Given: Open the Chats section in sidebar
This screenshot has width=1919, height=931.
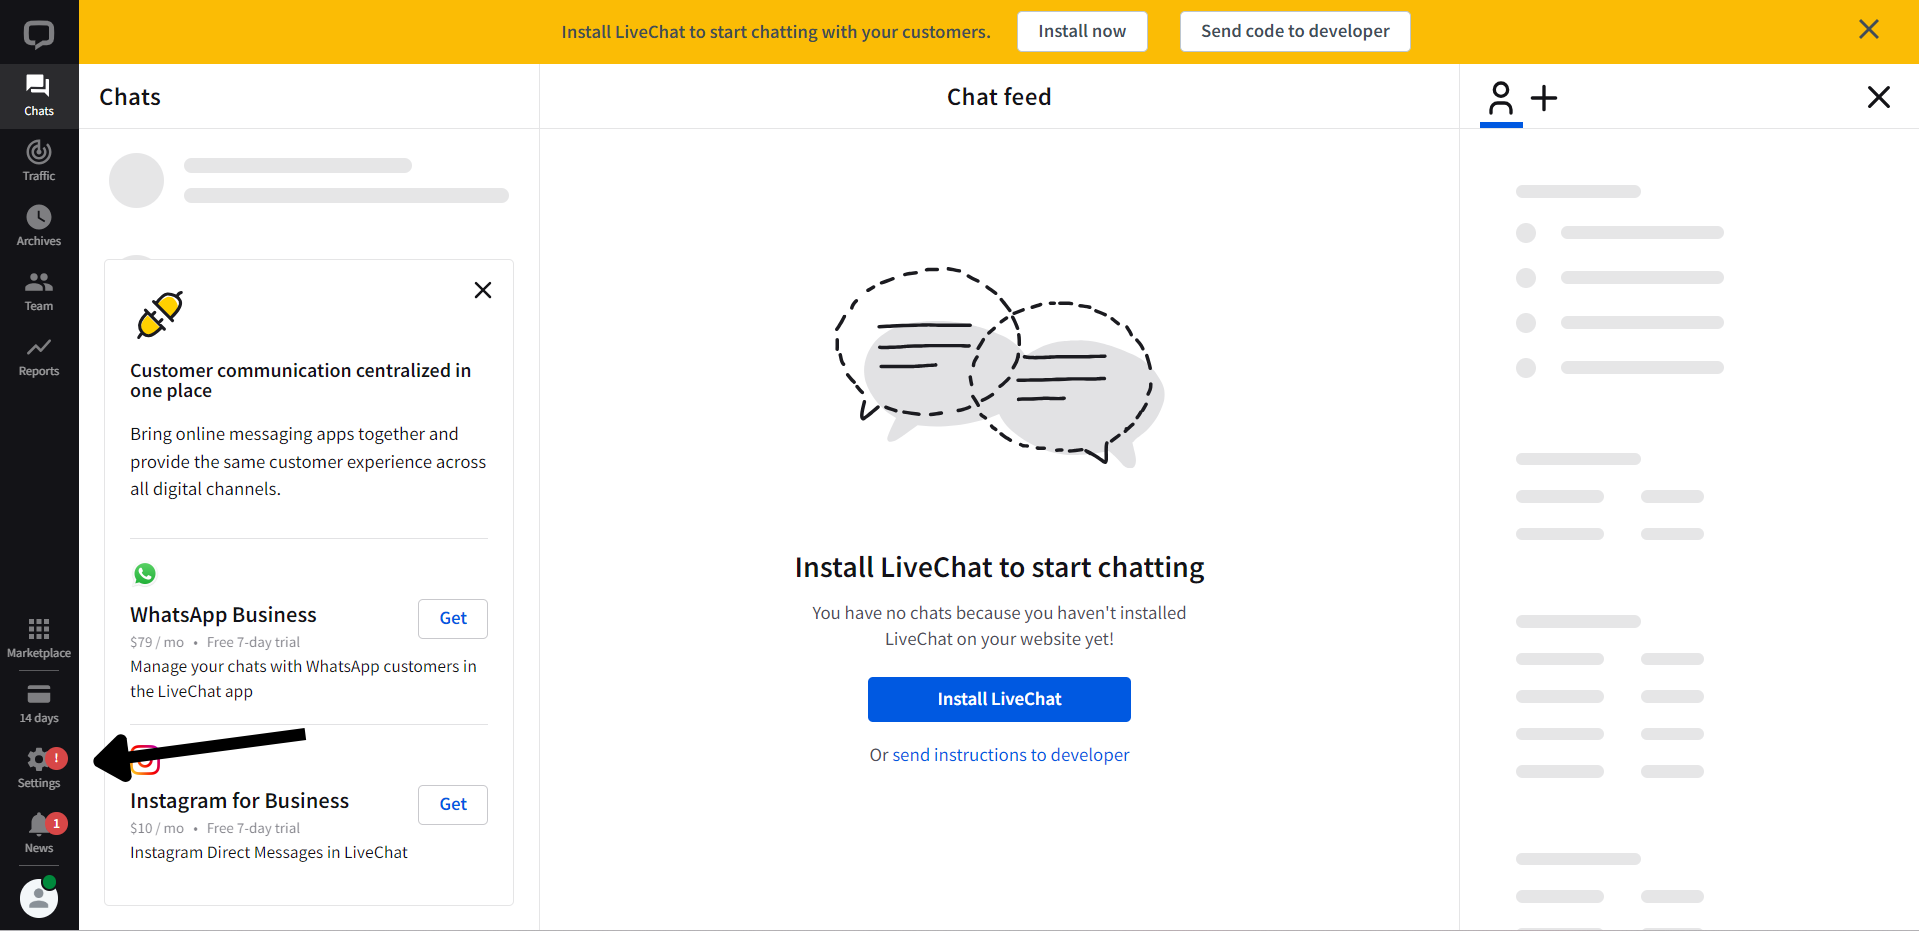Looking at the screenshot, I should (x=39, y=96).
